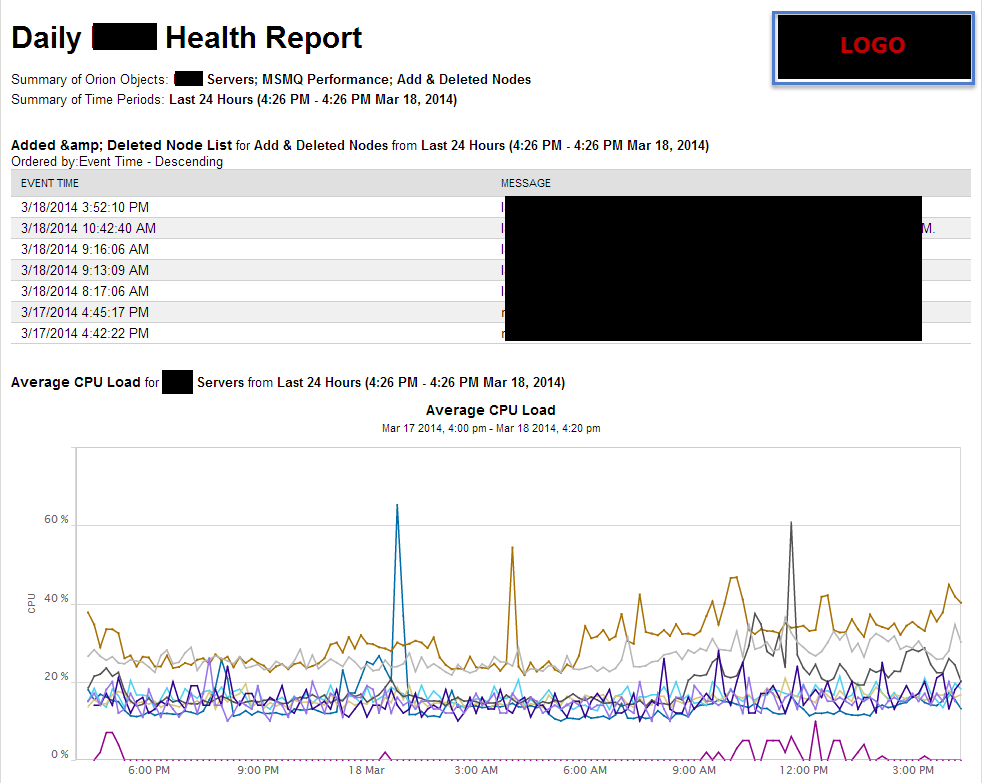
Task: Select row 3/18/2014 8:17:06 AM
Action: pyautogui.click(x=490, y=291)
